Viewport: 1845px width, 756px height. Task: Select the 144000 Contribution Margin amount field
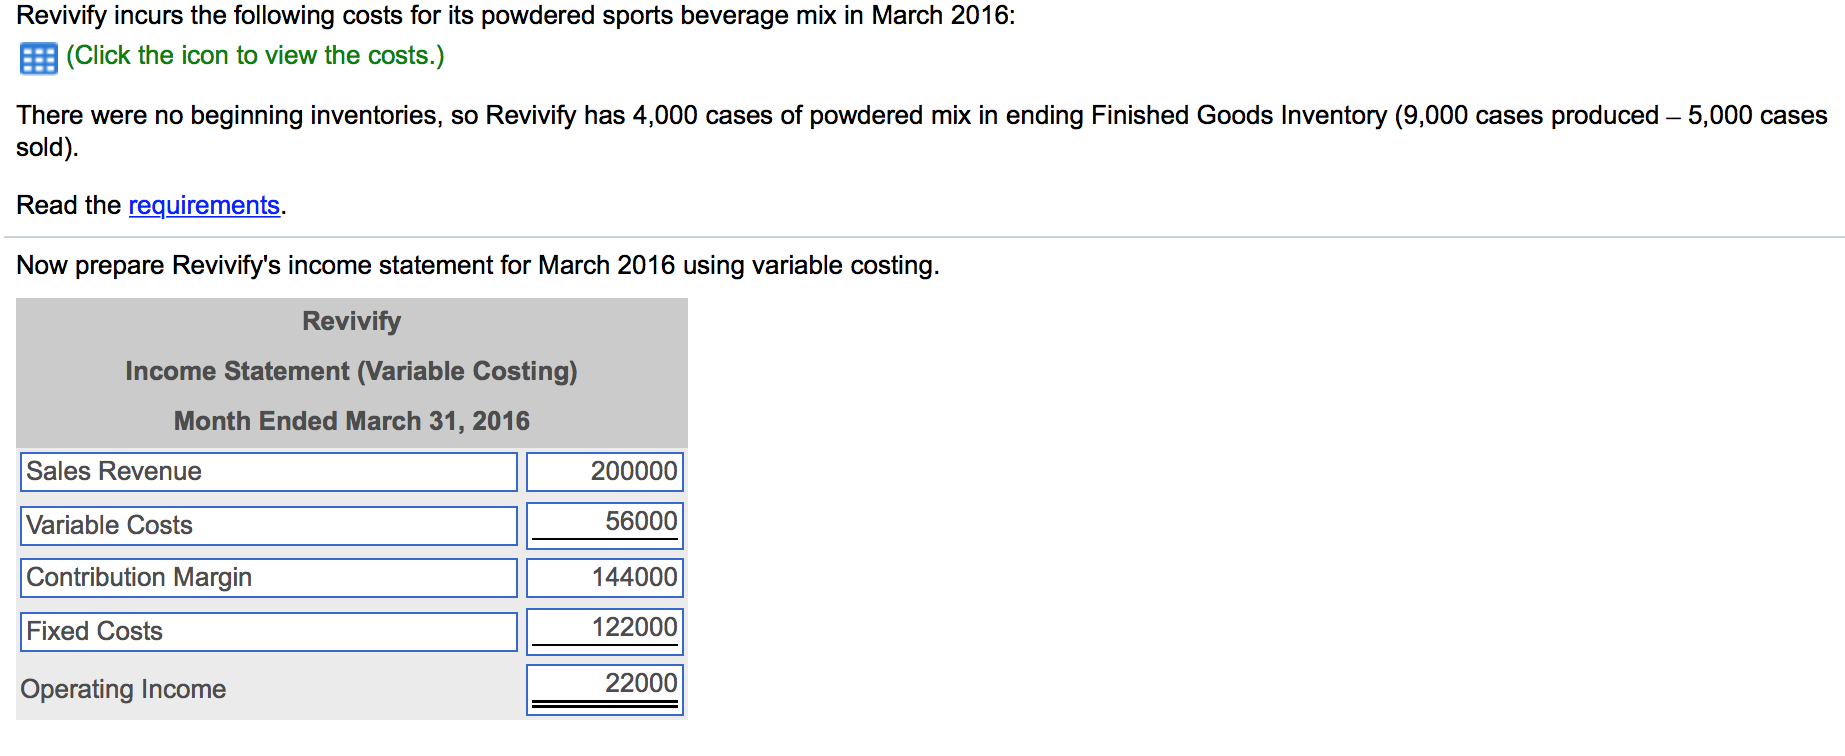(x=602, y=577)
